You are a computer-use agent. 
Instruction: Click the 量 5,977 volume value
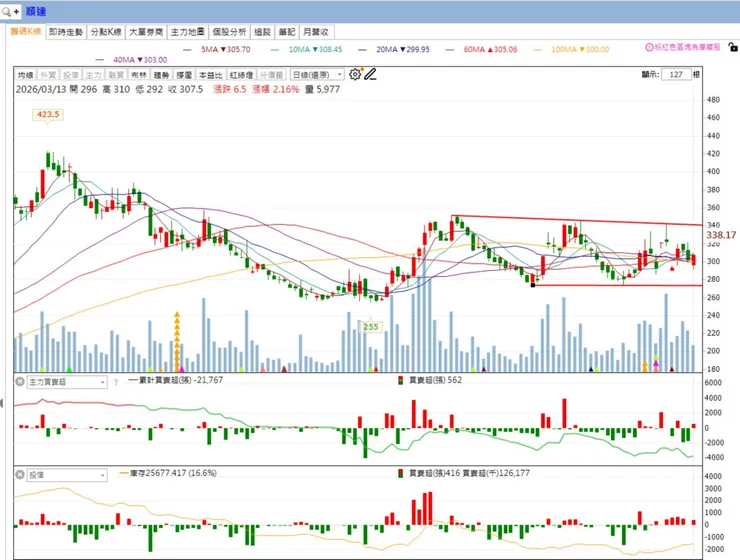point(322,90)
